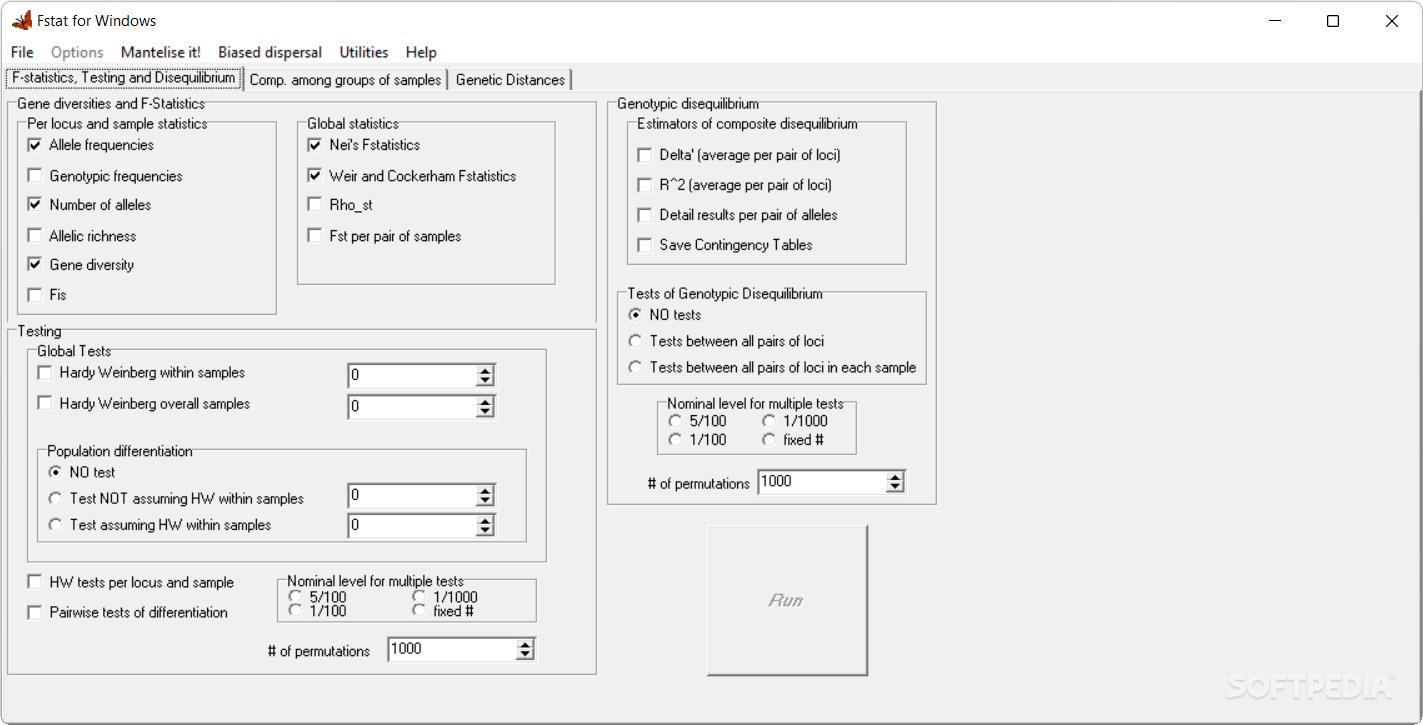Choose 1/1000 nominal level in Genotypic disequilibrium
The image size is (1423, 725).
[x=769, y=421]
